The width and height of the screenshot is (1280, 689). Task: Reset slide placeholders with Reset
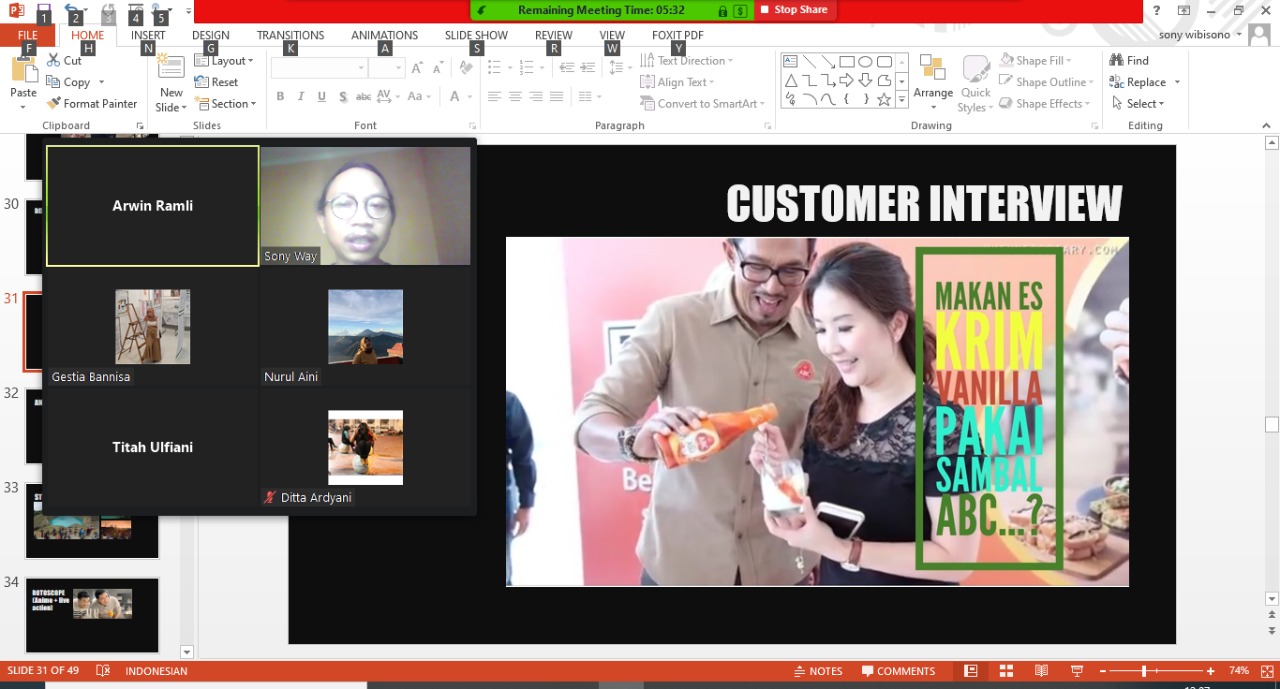[217, 82]
